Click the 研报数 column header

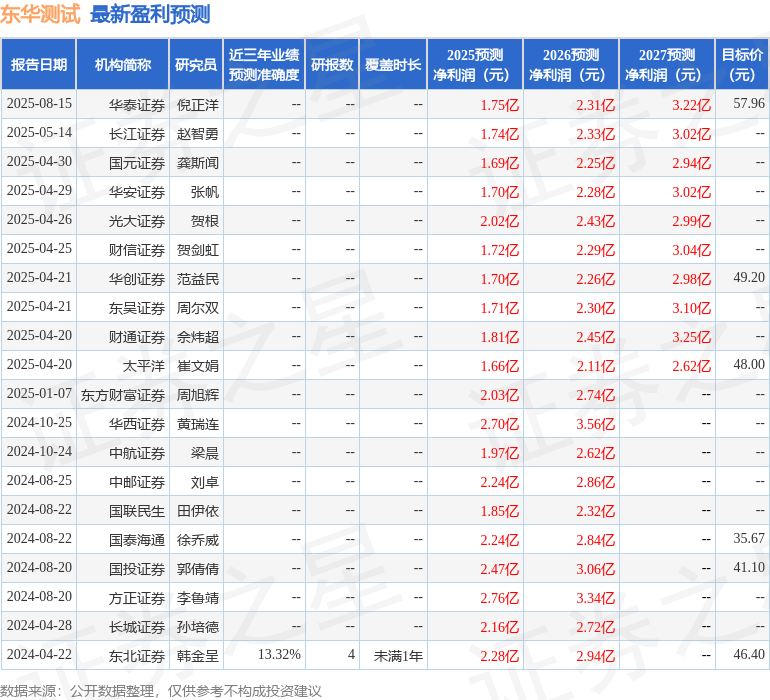click(x=332, y=65)
